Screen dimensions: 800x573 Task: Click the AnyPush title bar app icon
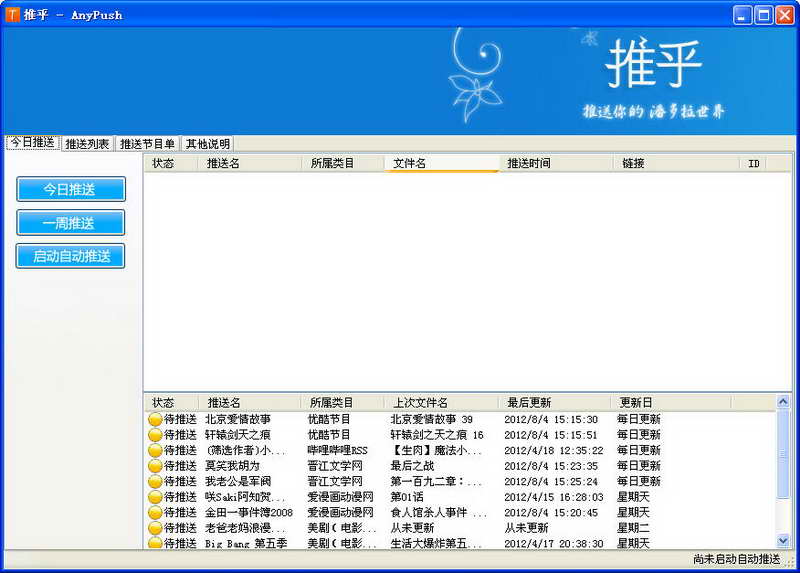[12, 15]
